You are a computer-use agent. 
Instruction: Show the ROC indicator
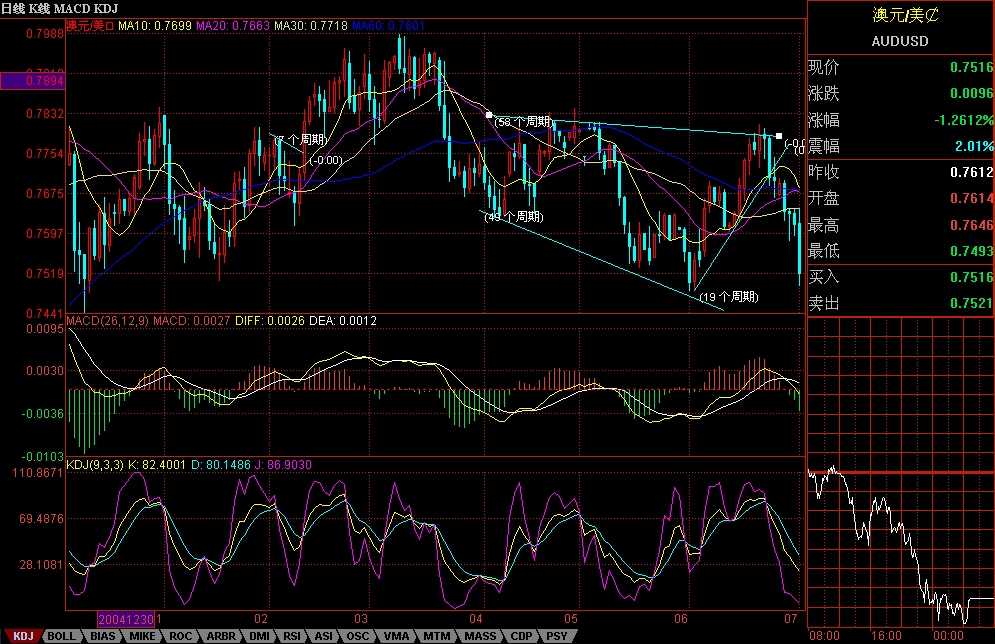(x=181, y=635)
